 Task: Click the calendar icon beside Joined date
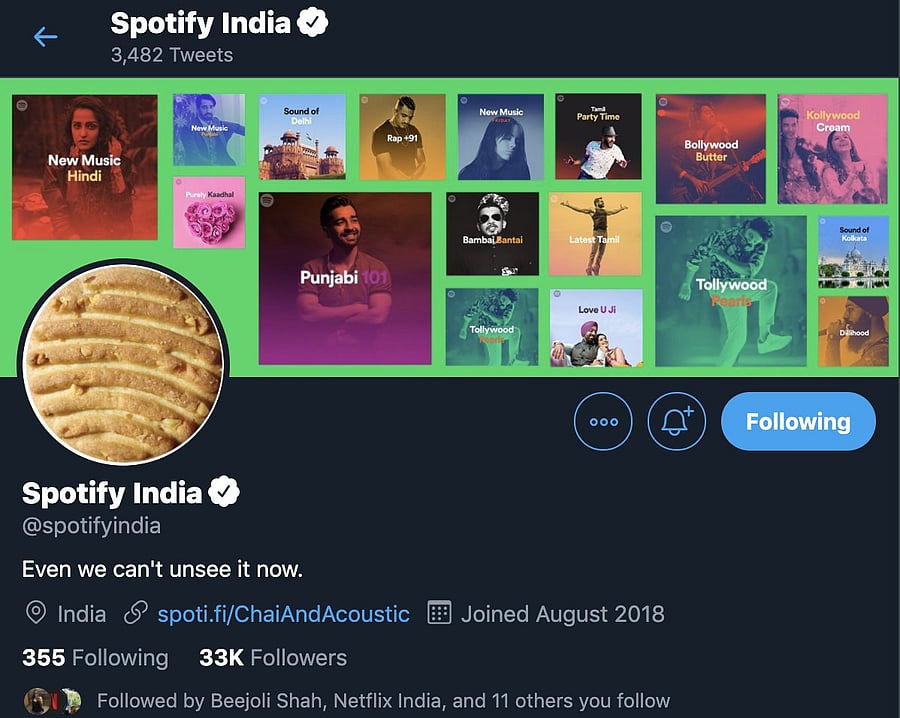439,613
